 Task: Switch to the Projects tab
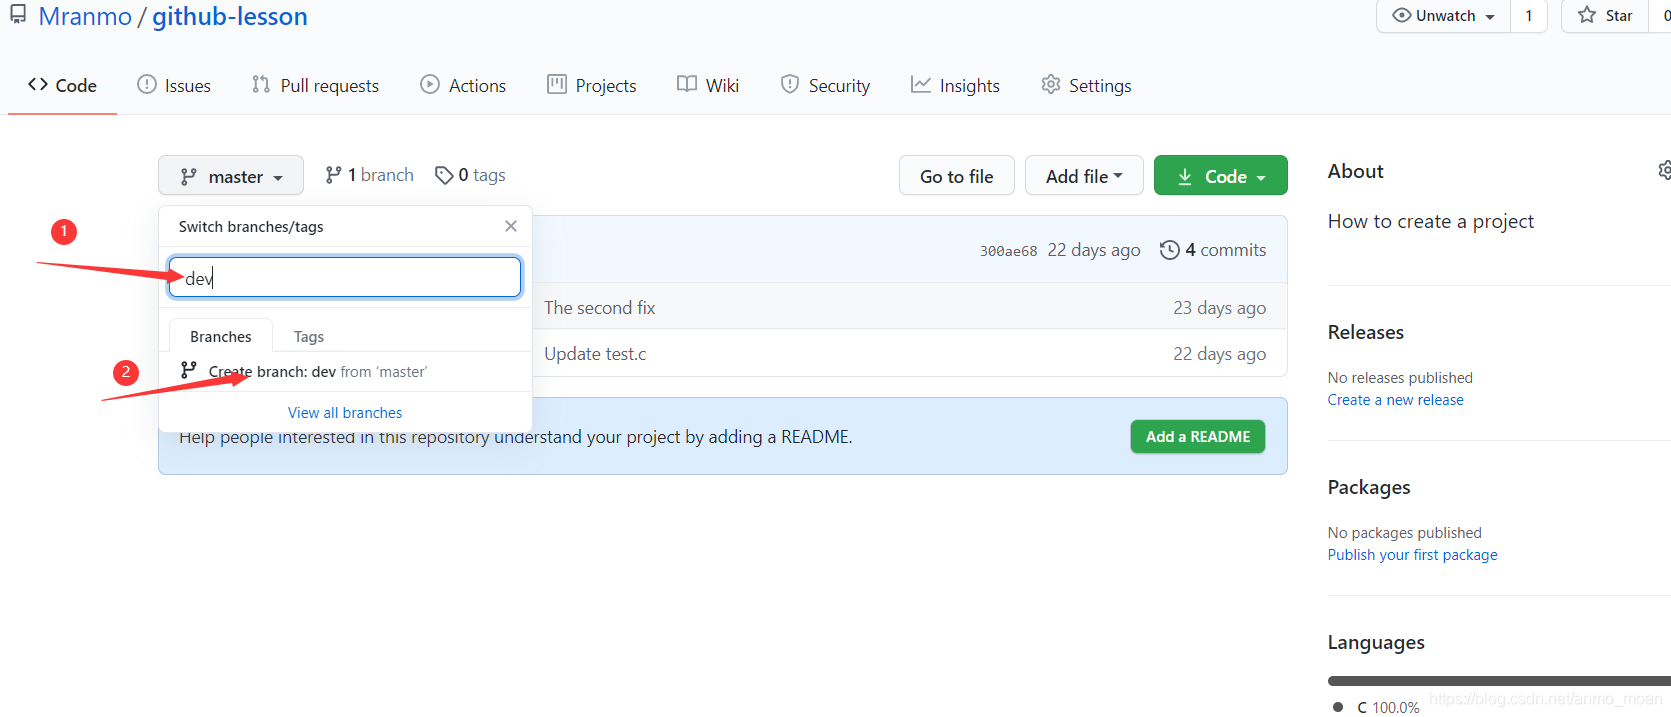(x=592, y=86)
